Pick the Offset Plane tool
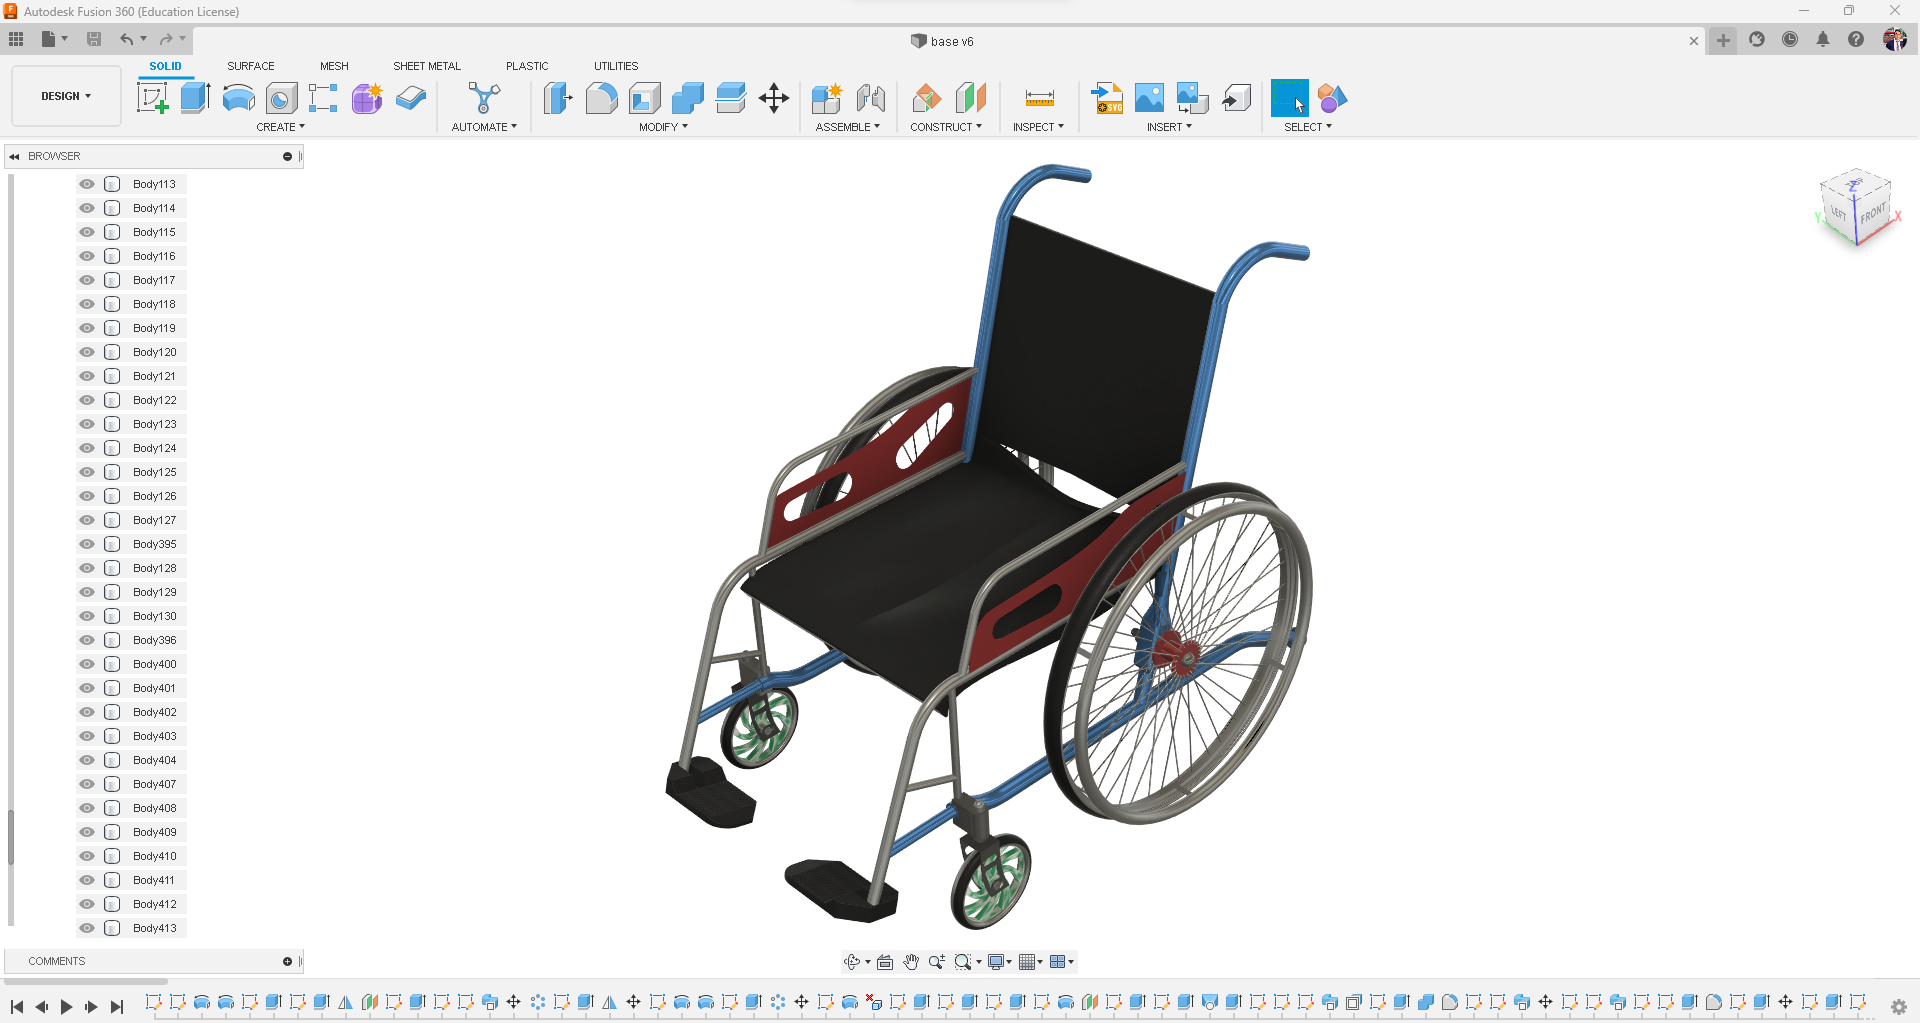 927,98
